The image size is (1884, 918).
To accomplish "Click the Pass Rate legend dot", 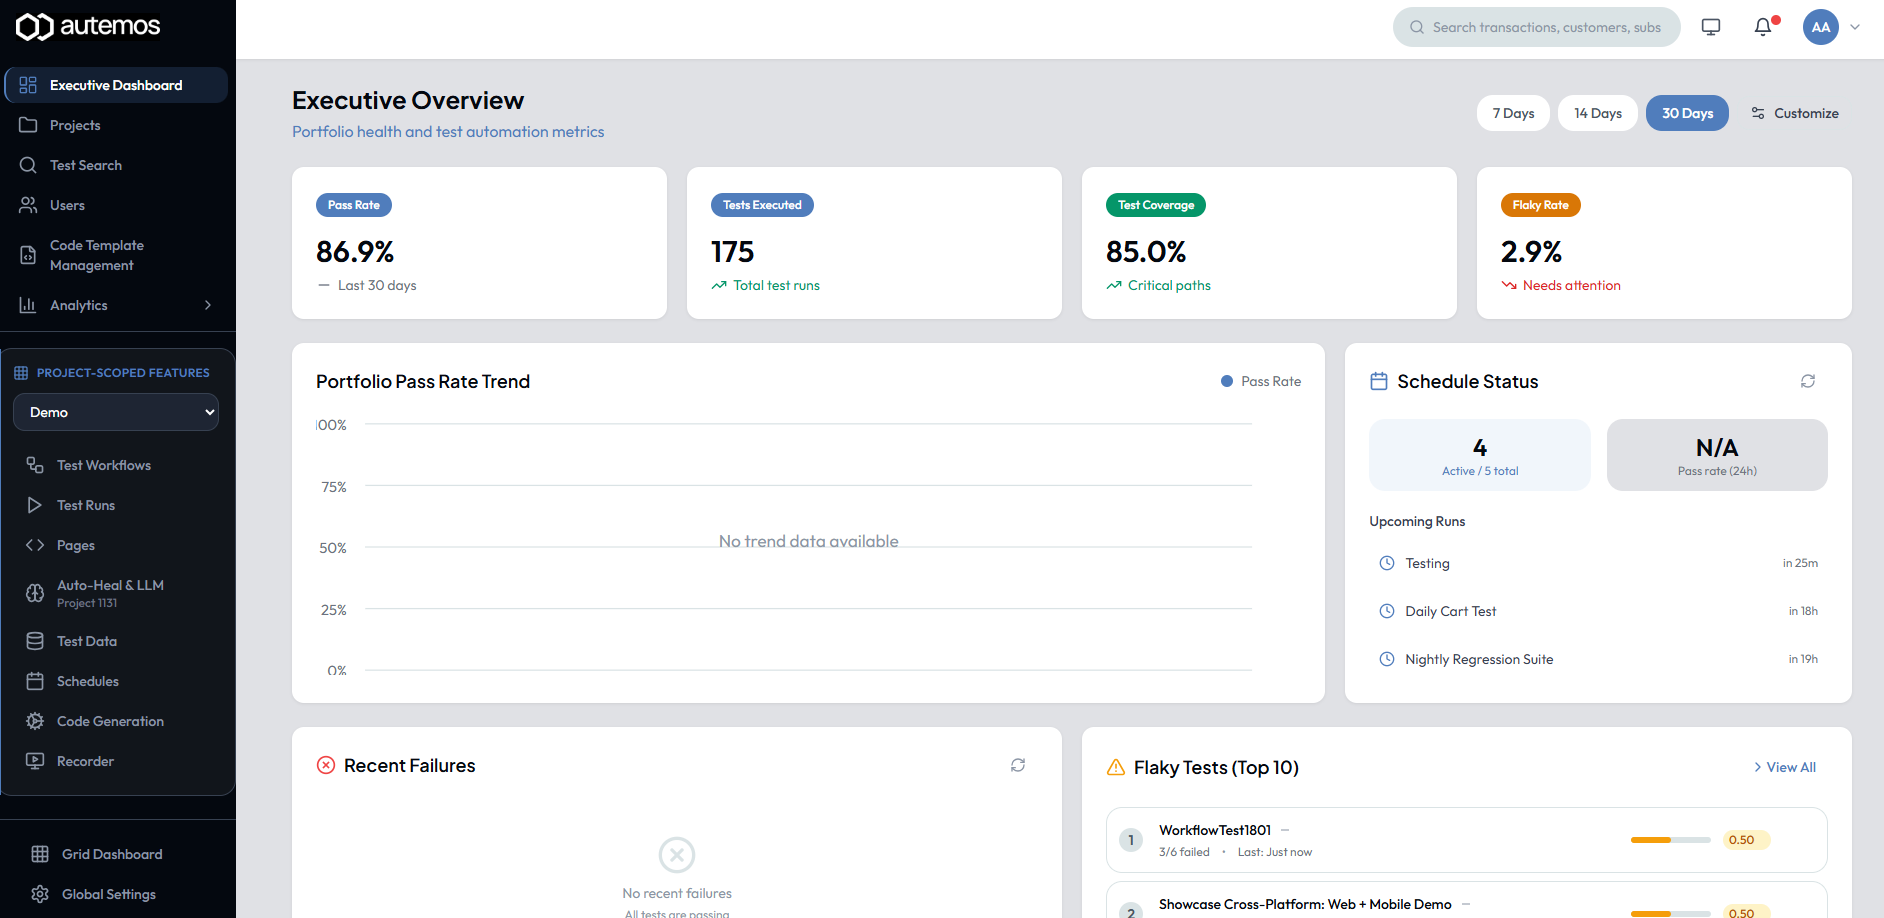I will pyautogui.click(x=1227, y=381).
